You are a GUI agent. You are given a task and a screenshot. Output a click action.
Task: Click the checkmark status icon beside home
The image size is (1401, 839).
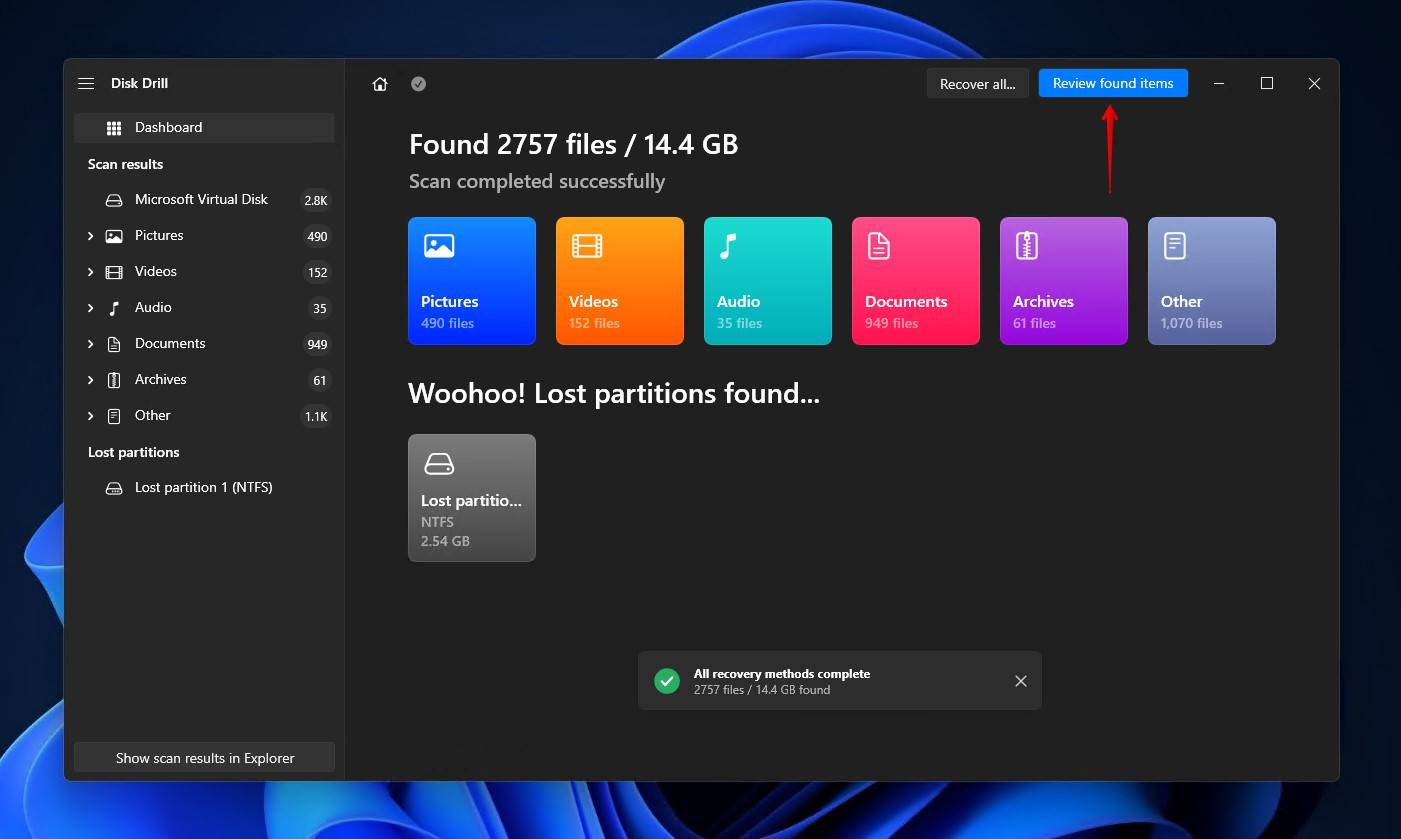point(419,84)
